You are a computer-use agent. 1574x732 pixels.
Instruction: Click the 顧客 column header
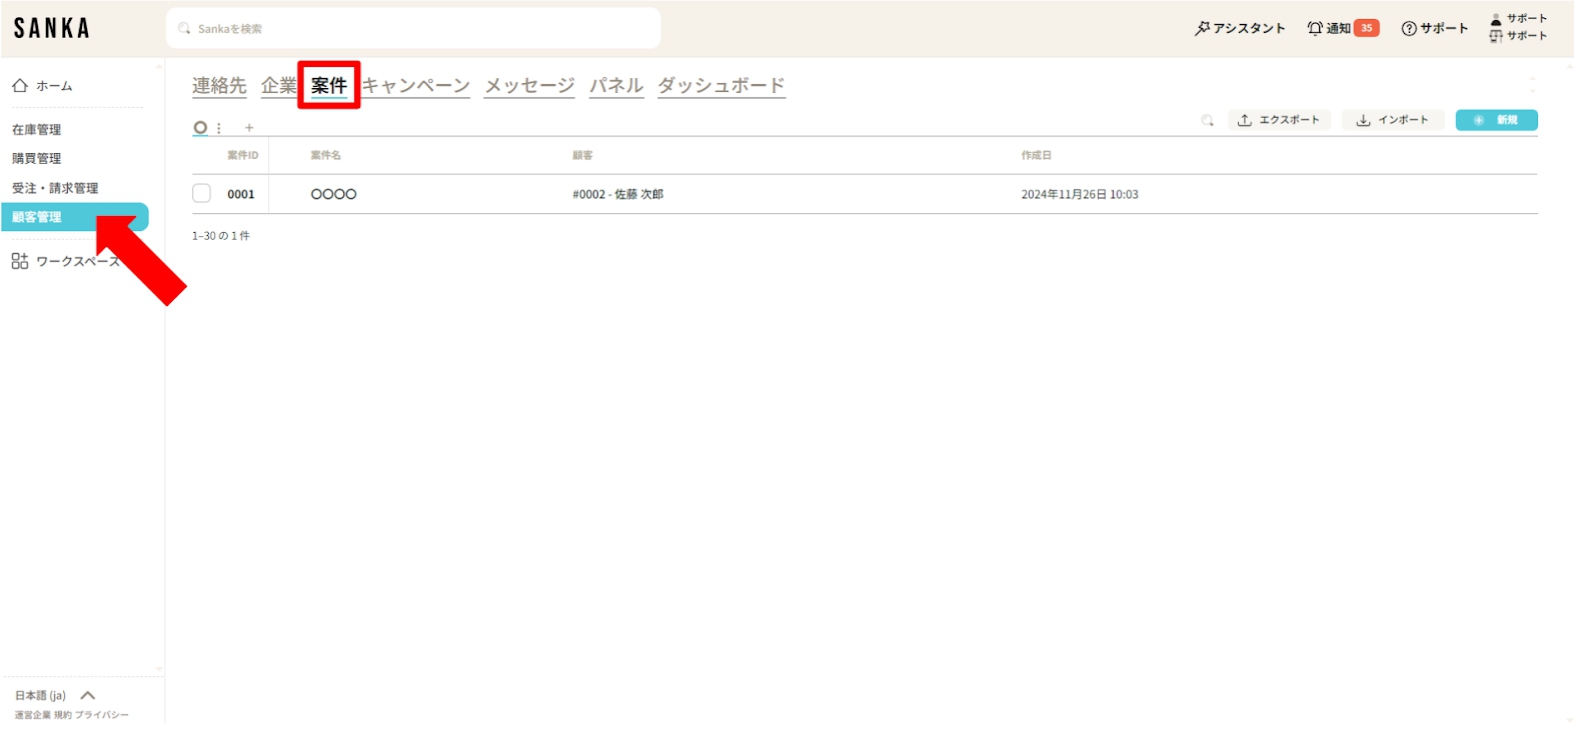click(583, 155)
